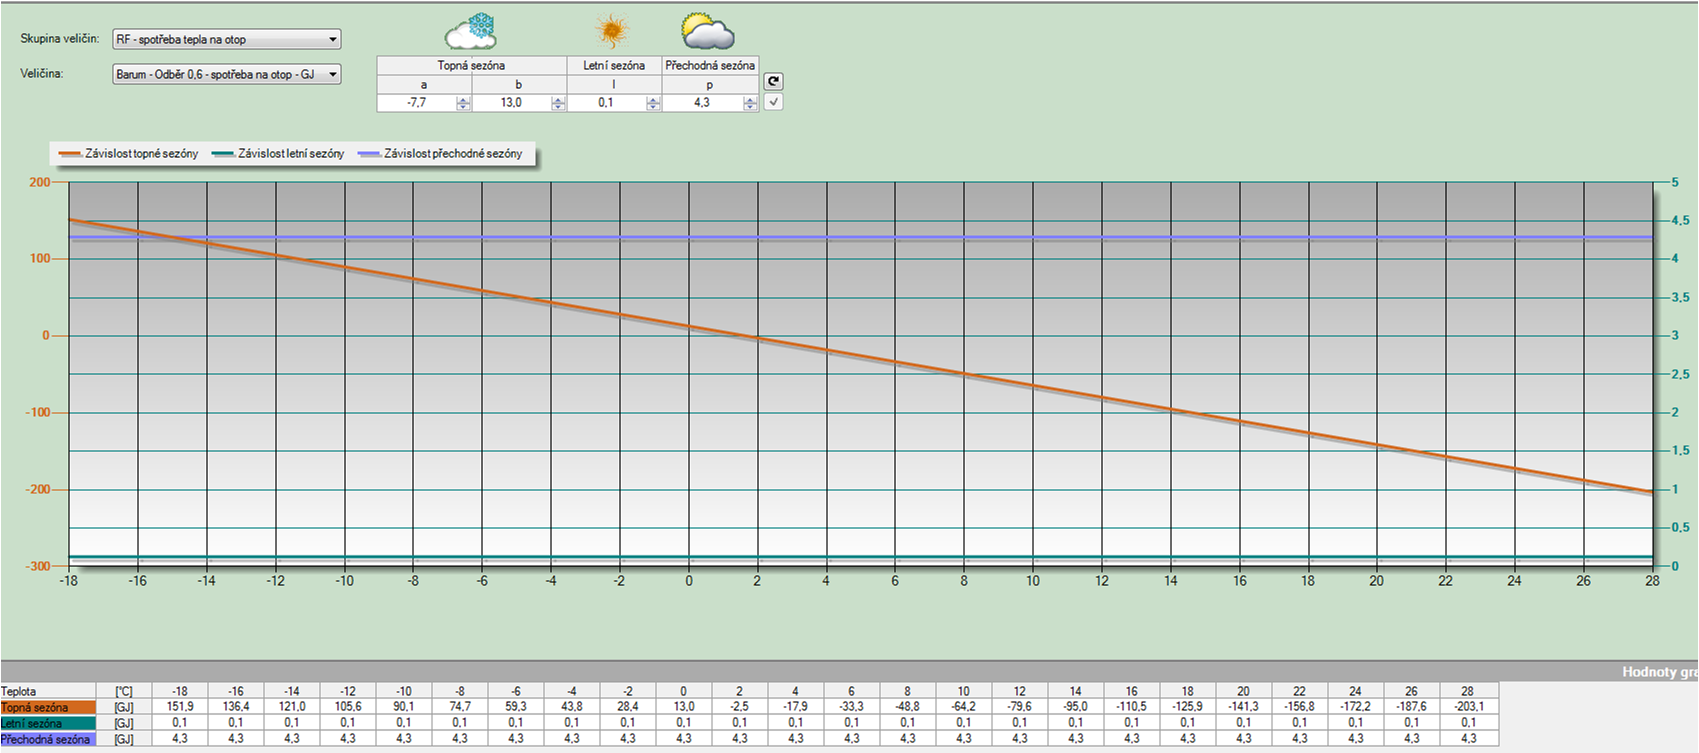Click the stepper for parameter b

558,103
